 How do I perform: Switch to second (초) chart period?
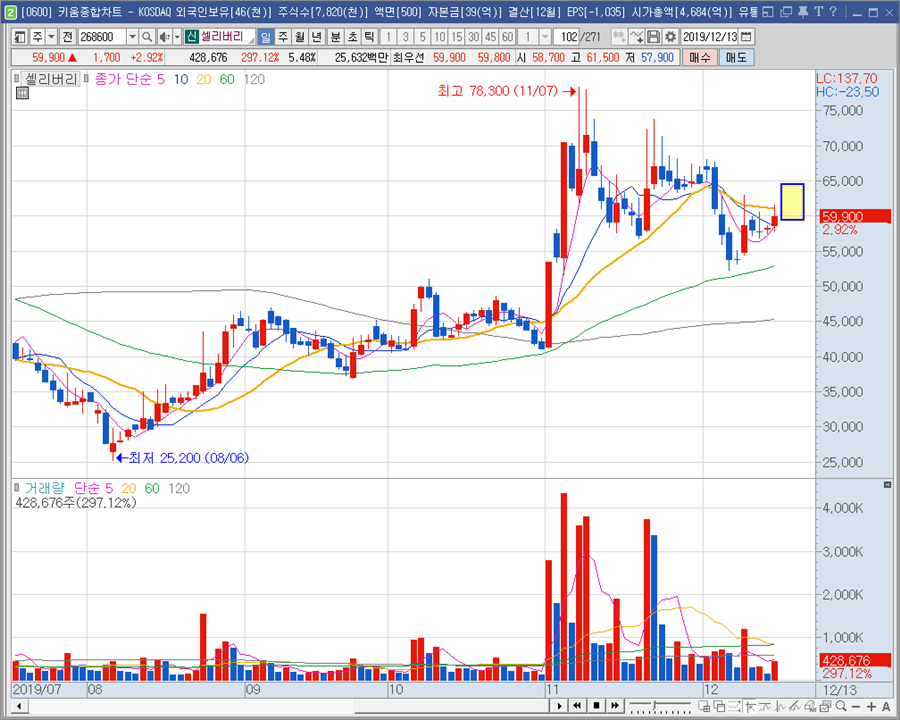coord(352,37)
